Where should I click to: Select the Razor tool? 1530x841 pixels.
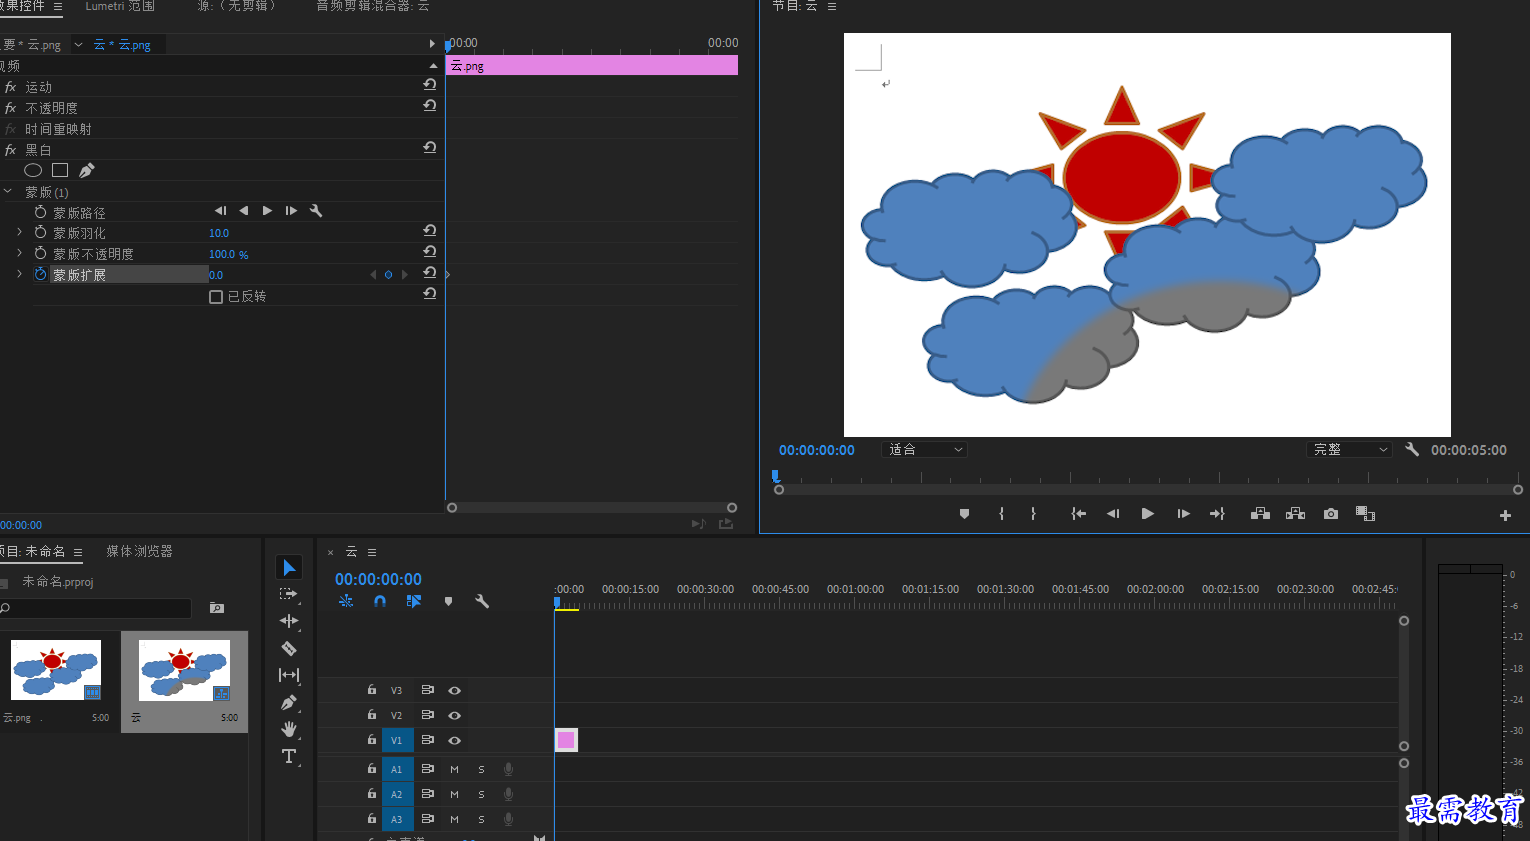click(x=289, y=648)
